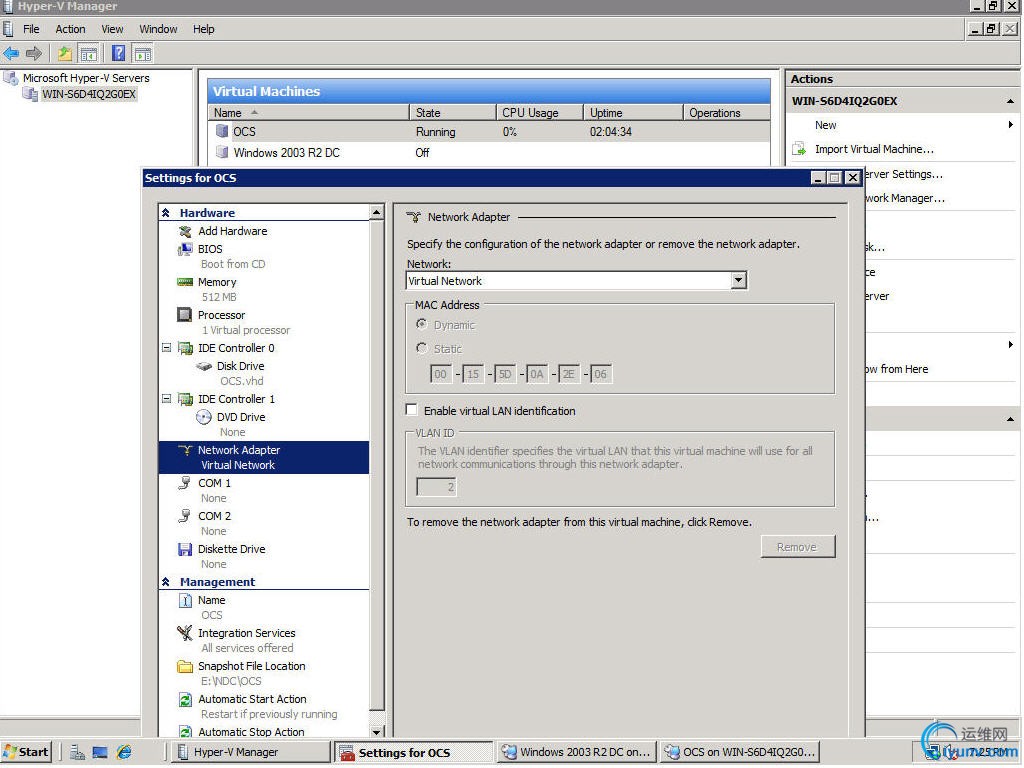Click the scroll up arrow in hardware list
Image resolution: width=1024 pixels, height=768 pixels.
click(x=377, y=213)
